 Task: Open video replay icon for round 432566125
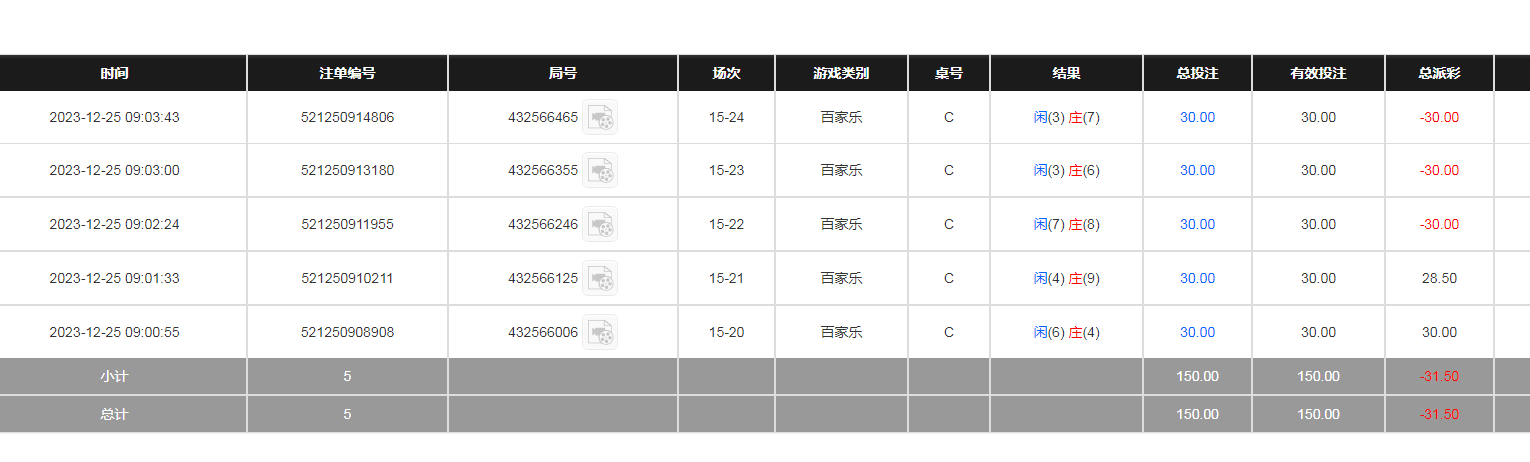(x=600, y=278)
